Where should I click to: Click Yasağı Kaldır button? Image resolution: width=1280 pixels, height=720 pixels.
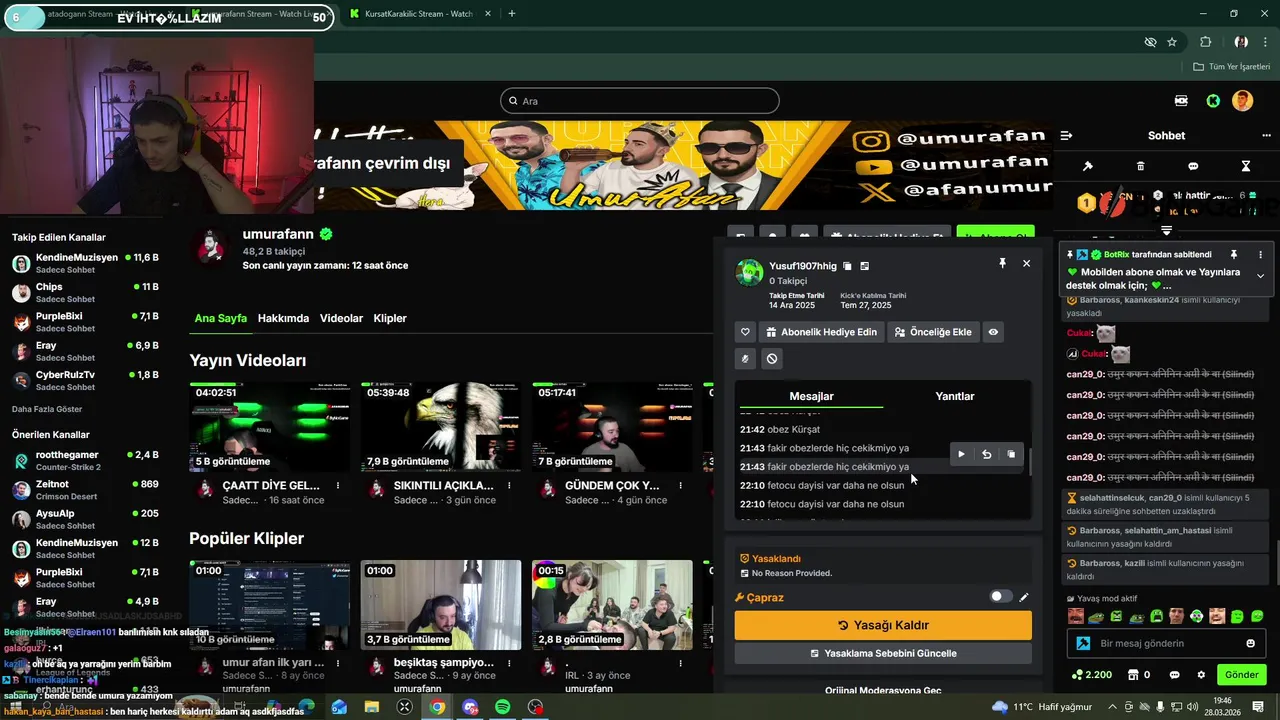pyautogui.click(x=883, y=625)
